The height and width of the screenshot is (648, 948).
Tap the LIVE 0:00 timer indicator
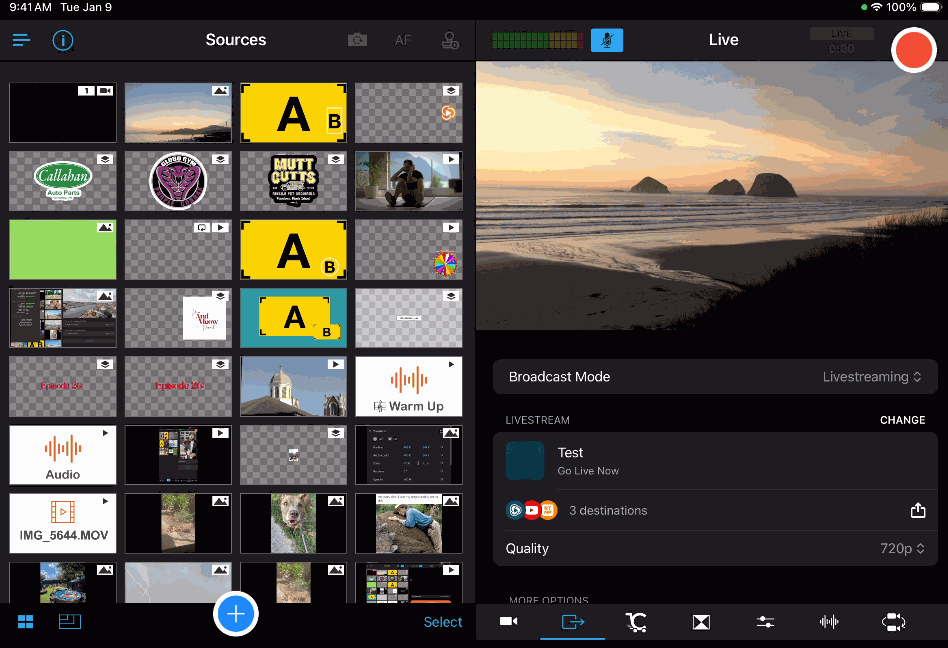[842, 41]
